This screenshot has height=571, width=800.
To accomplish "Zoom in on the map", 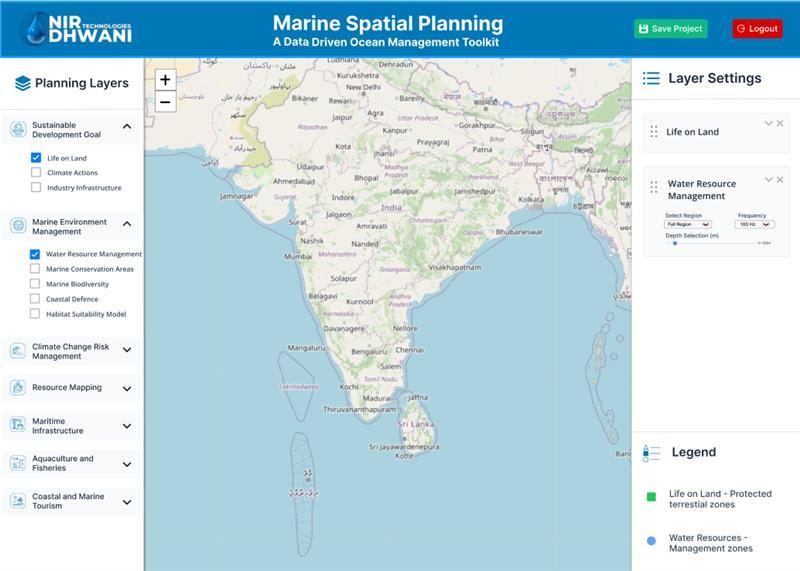I will (x=165, y=80).
